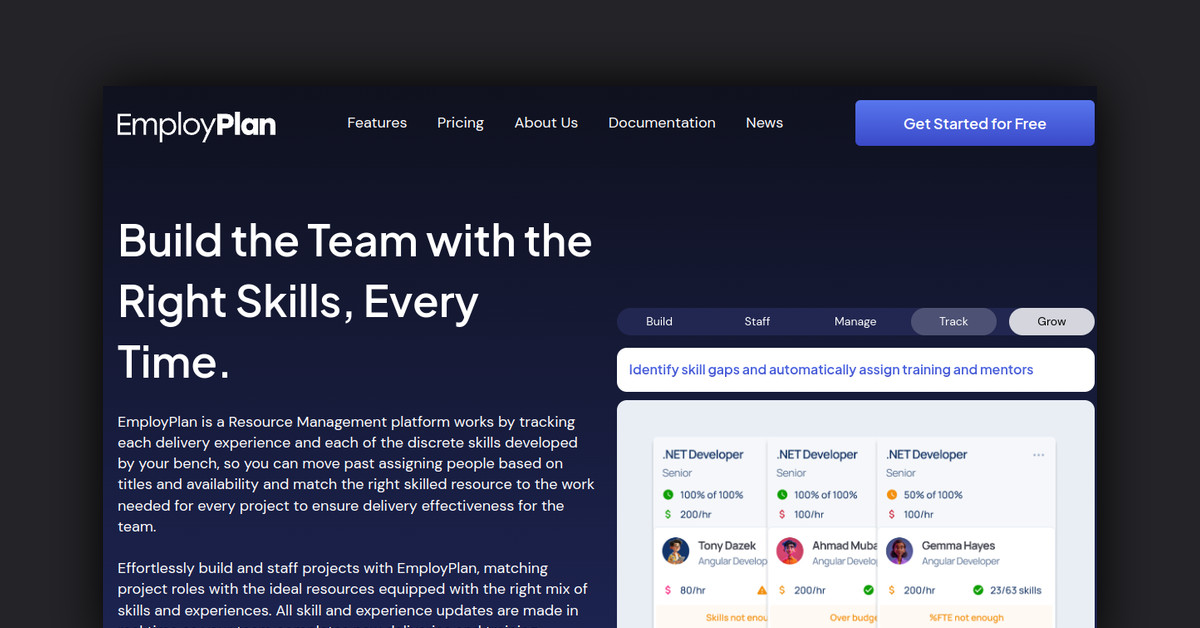1200x628 pixels.
Task: Select the Staff tab
Action: click(x=757, y=321)
